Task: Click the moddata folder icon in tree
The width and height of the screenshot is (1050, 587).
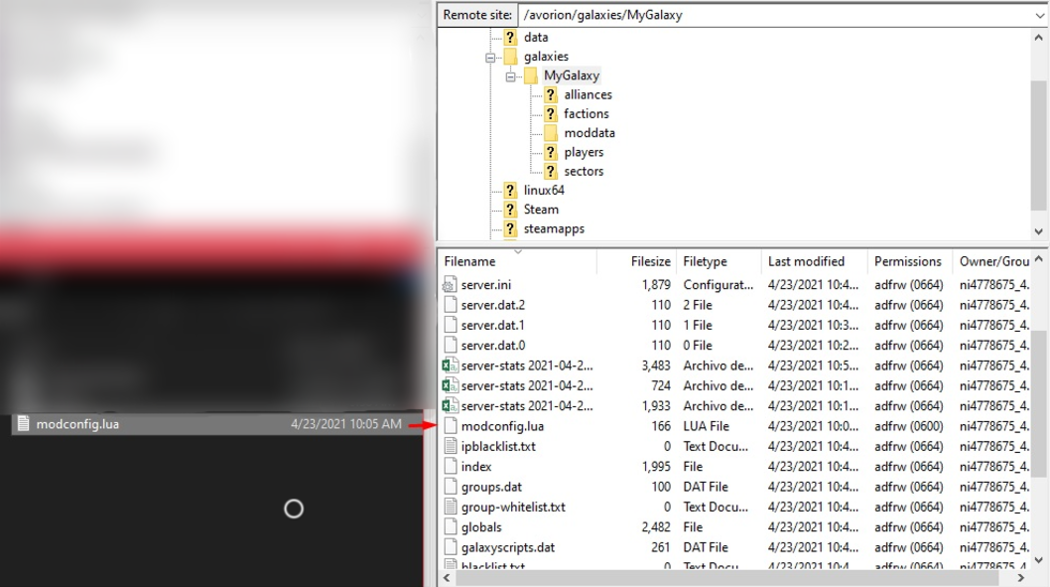Action: [x=550, y=133]
